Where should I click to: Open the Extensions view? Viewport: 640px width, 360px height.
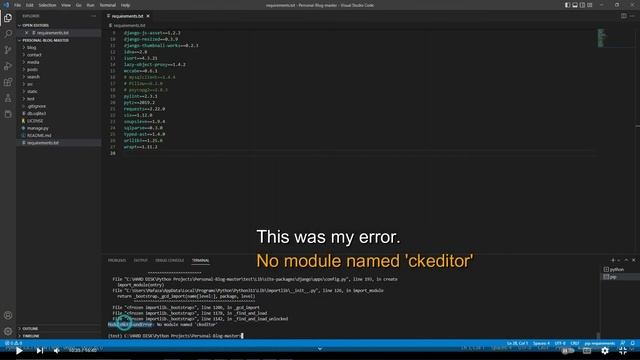click(x=8, y=82)
